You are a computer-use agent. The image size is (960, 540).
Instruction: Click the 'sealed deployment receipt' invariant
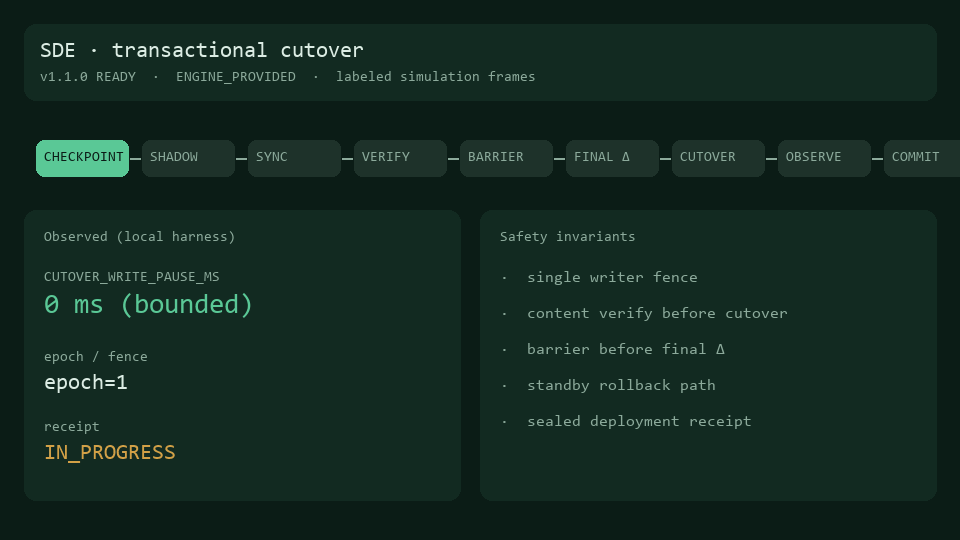tap(639, 421)
